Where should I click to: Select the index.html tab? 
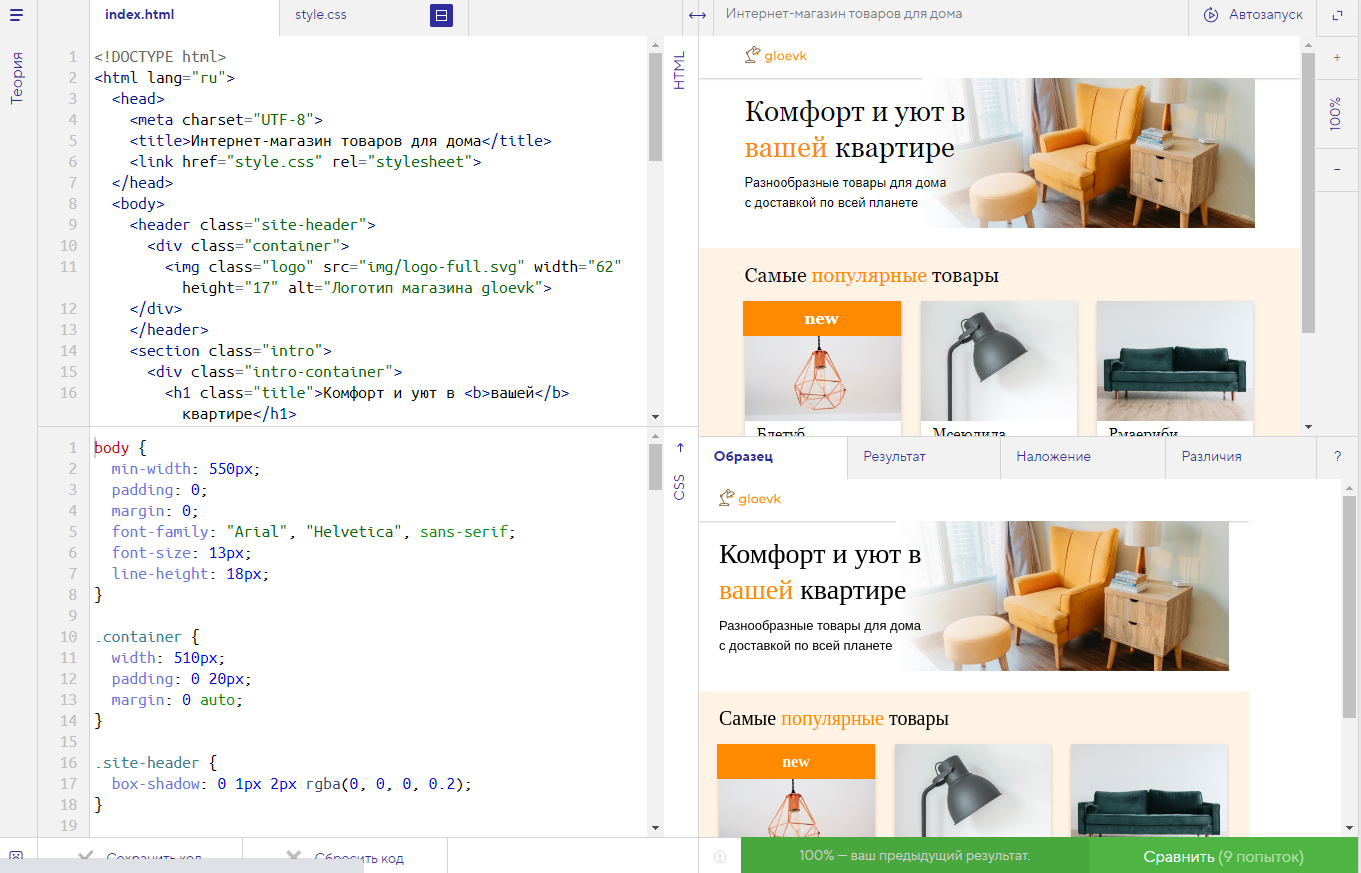(142, 15)
